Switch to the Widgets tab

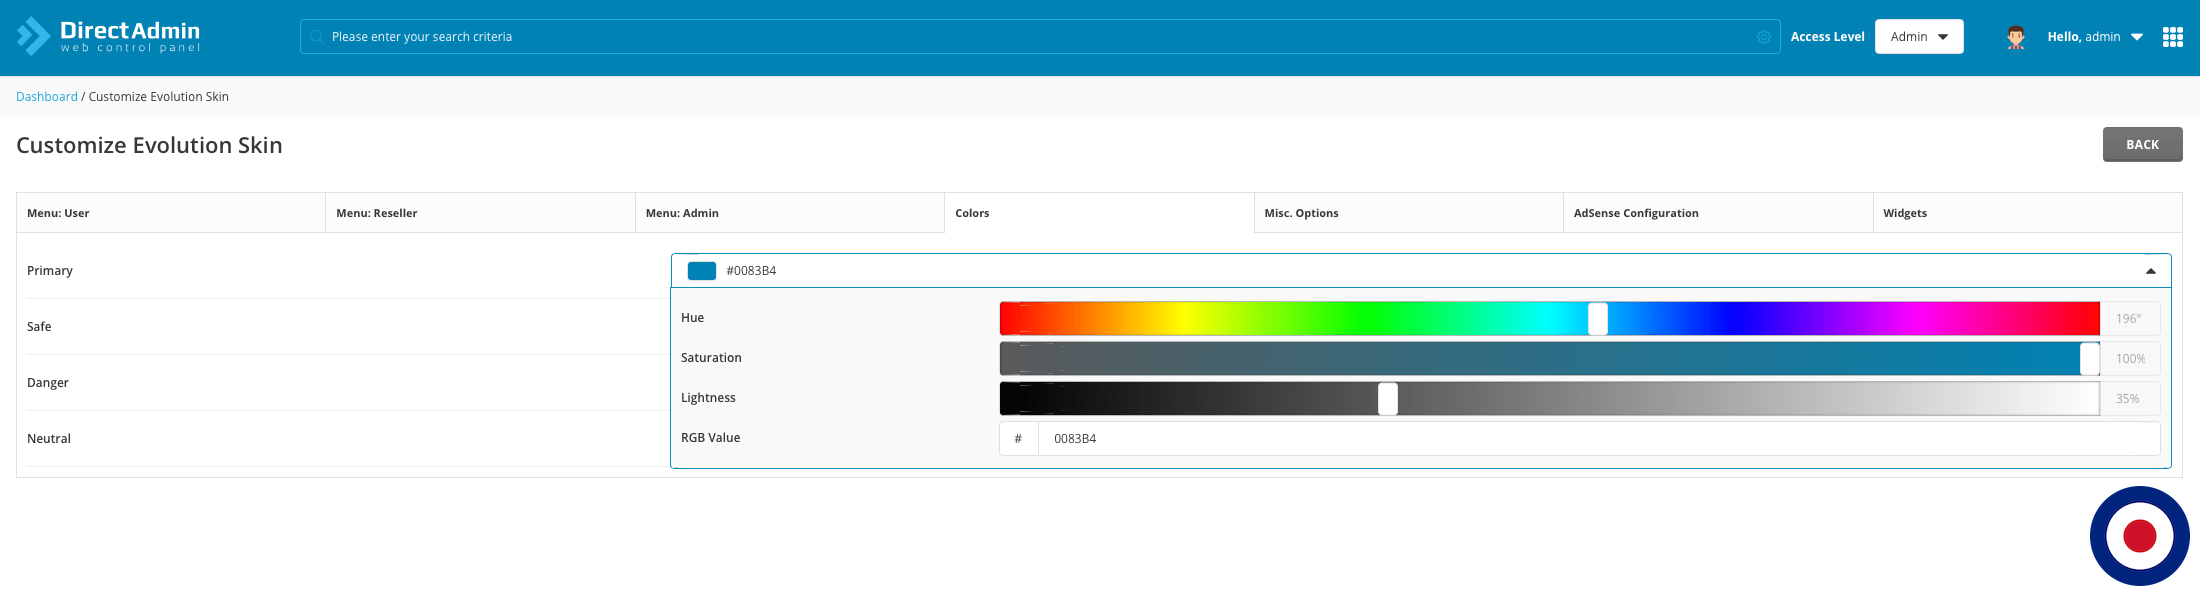tap(2026, 213)
